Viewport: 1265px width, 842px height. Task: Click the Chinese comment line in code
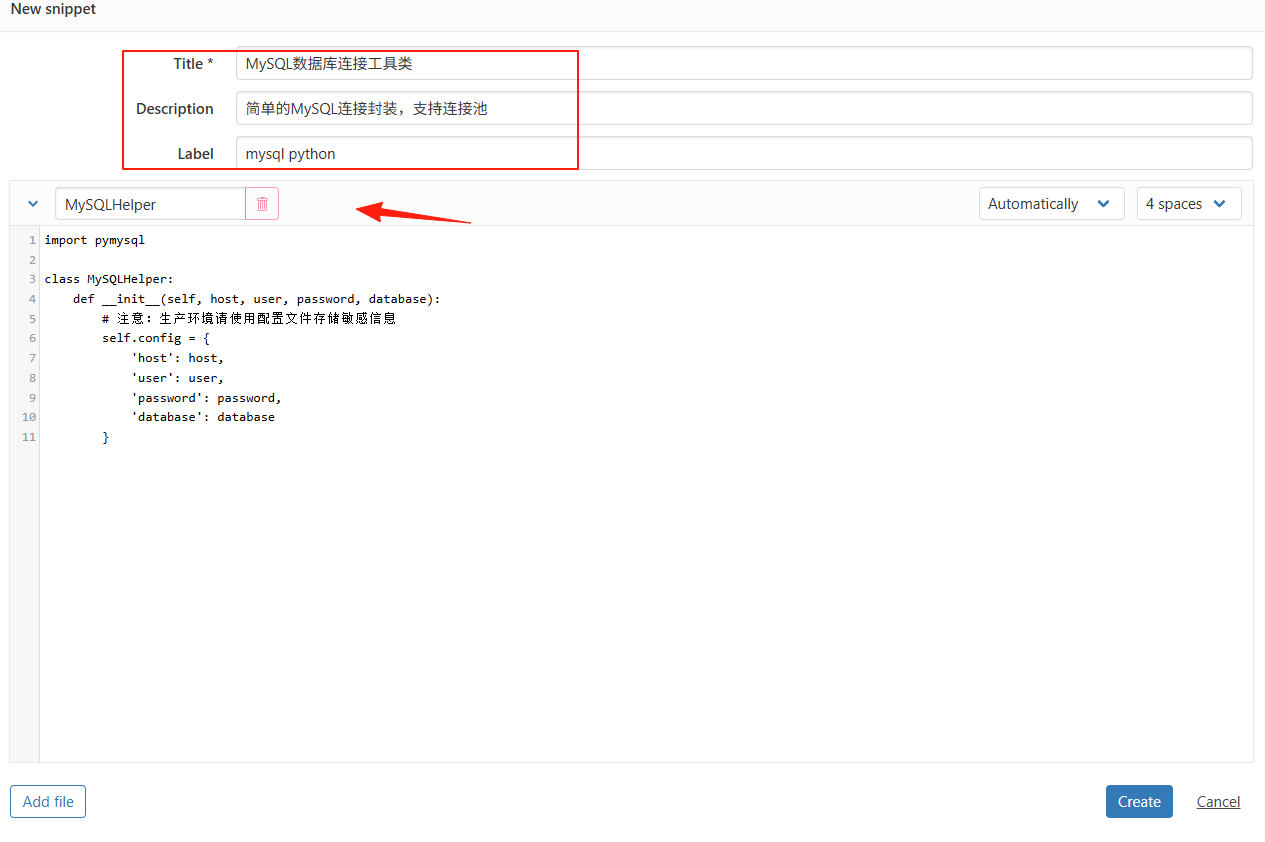click(249, 319)
